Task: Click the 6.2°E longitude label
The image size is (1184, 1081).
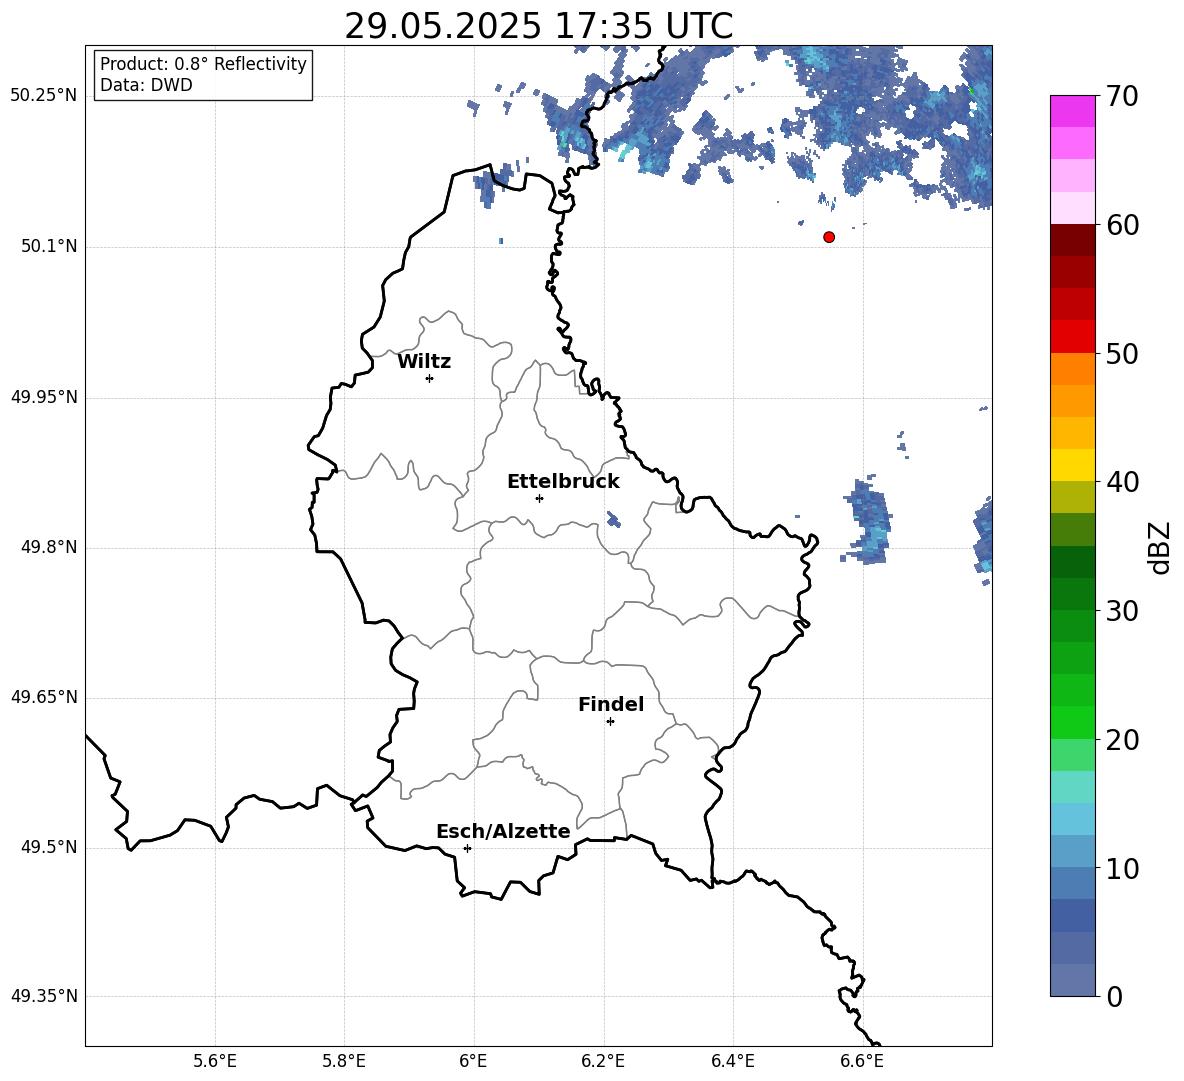Action: (x=603, y=1061)
